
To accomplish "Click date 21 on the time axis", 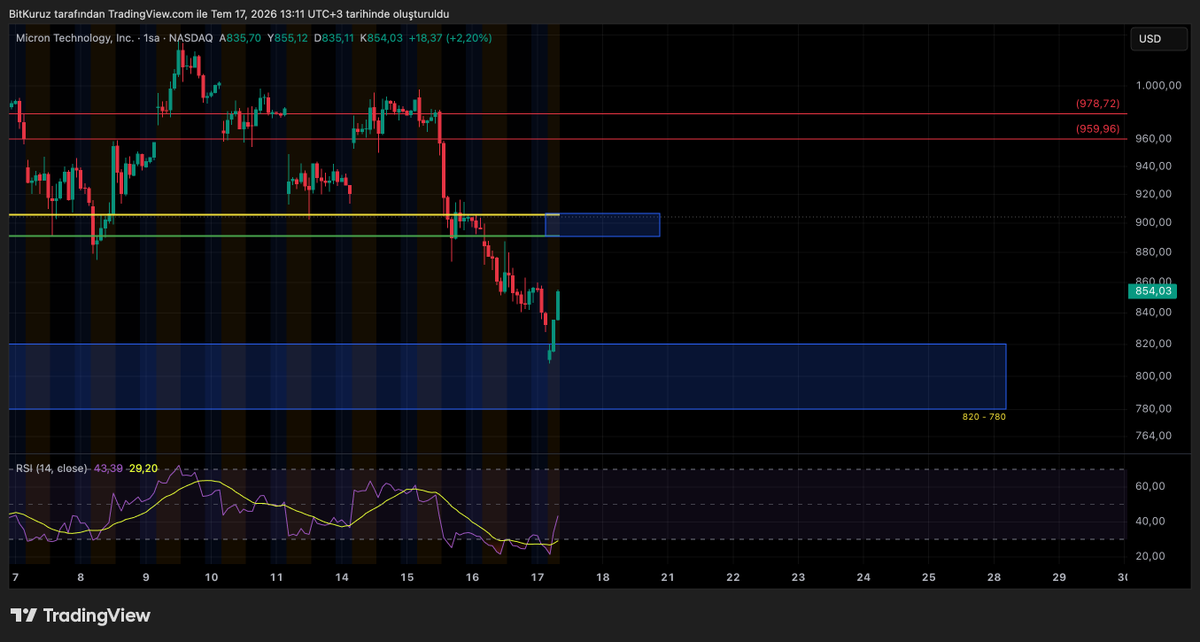I will (668, 578).
